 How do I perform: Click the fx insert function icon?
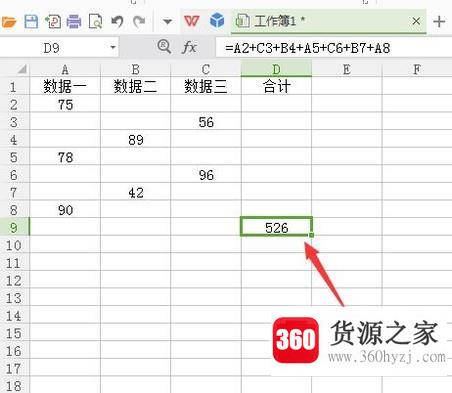(x=189, y=47)
